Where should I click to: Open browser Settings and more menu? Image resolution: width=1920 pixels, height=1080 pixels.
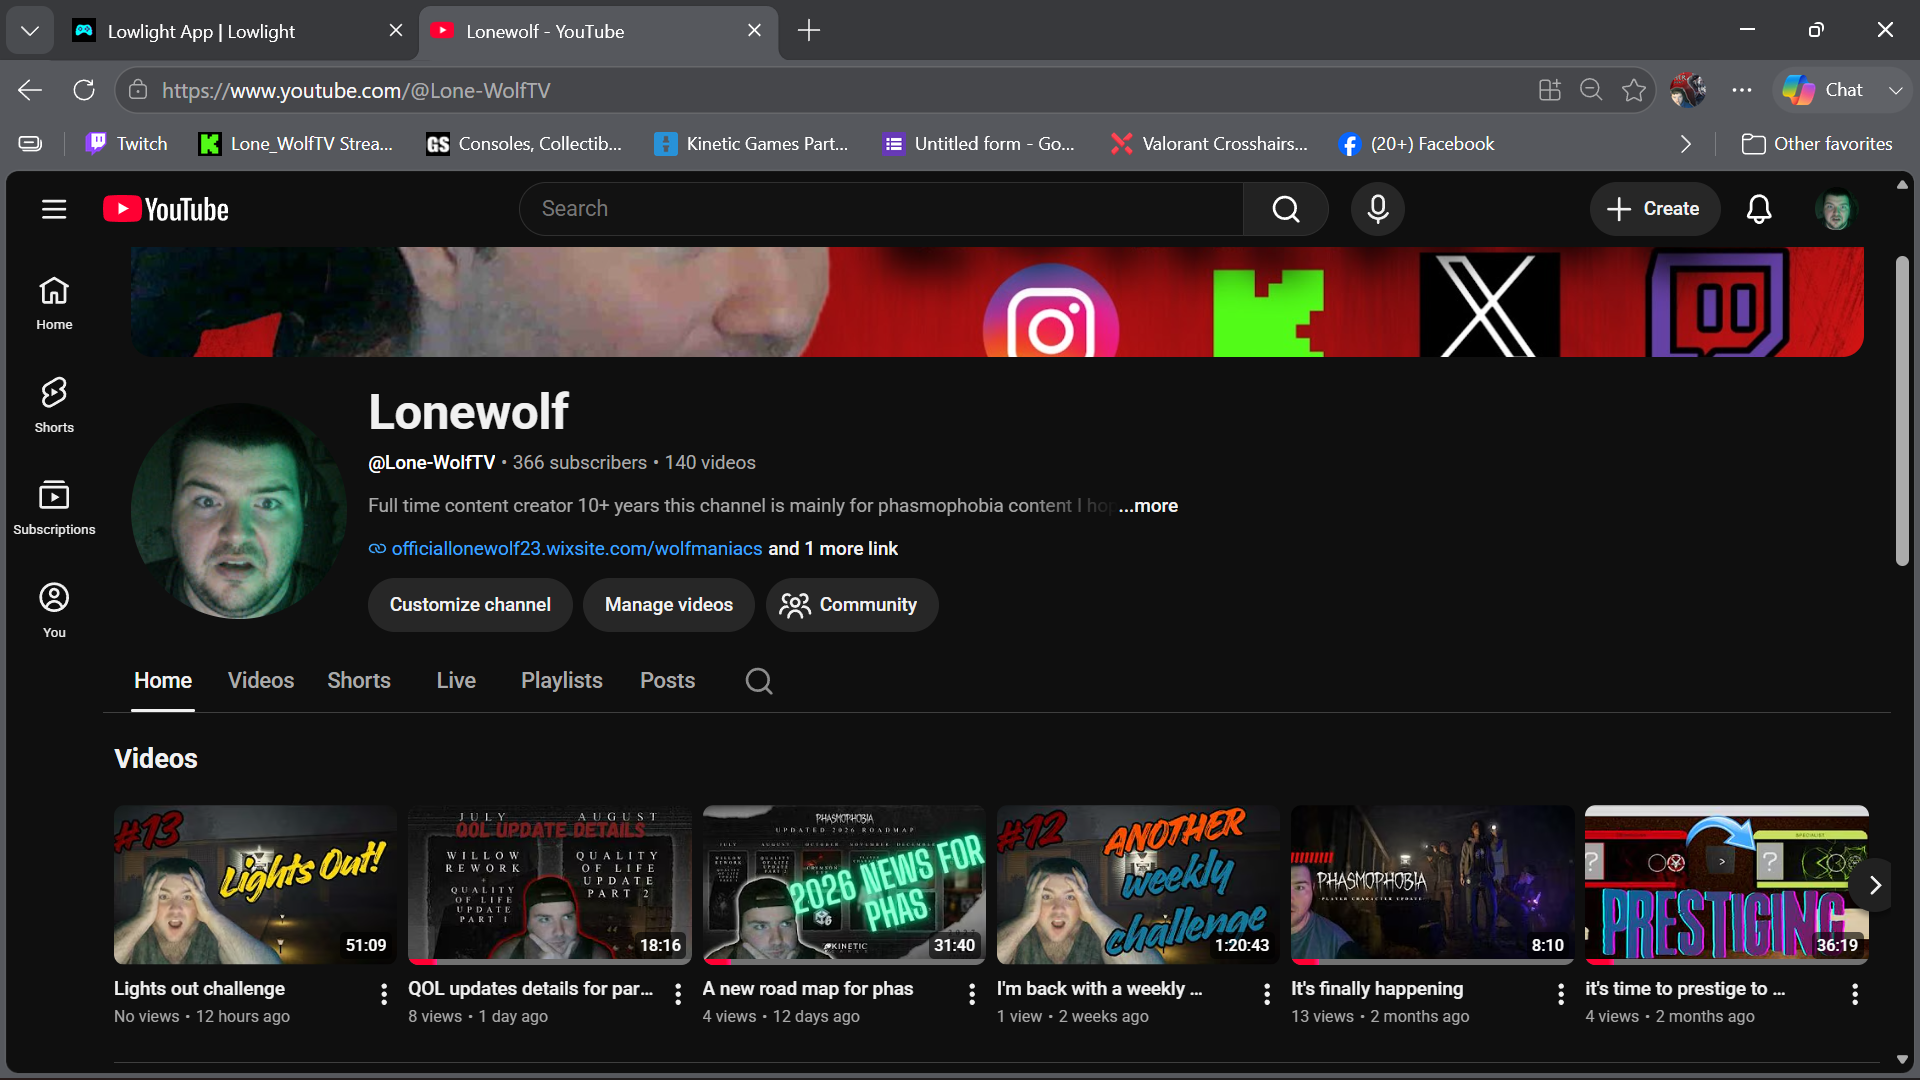(1742, 90)
